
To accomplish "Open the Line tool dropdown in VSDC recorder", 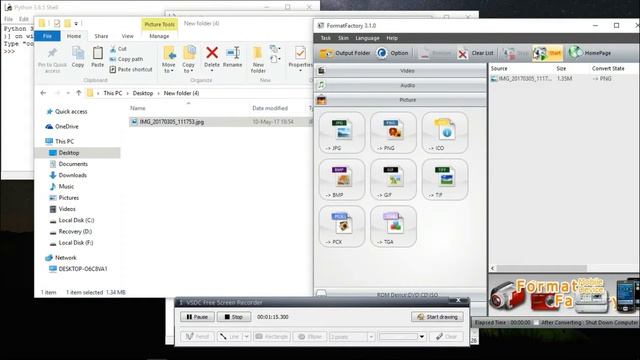I will tap(247, 337).
